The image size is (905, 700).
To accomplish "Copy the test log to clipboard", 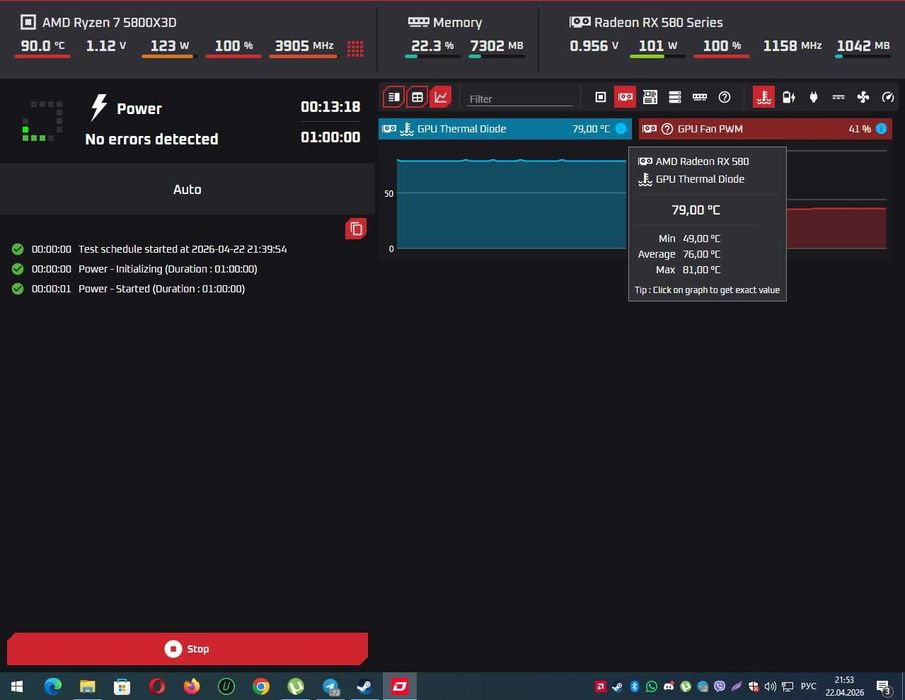I will (356, 229).
